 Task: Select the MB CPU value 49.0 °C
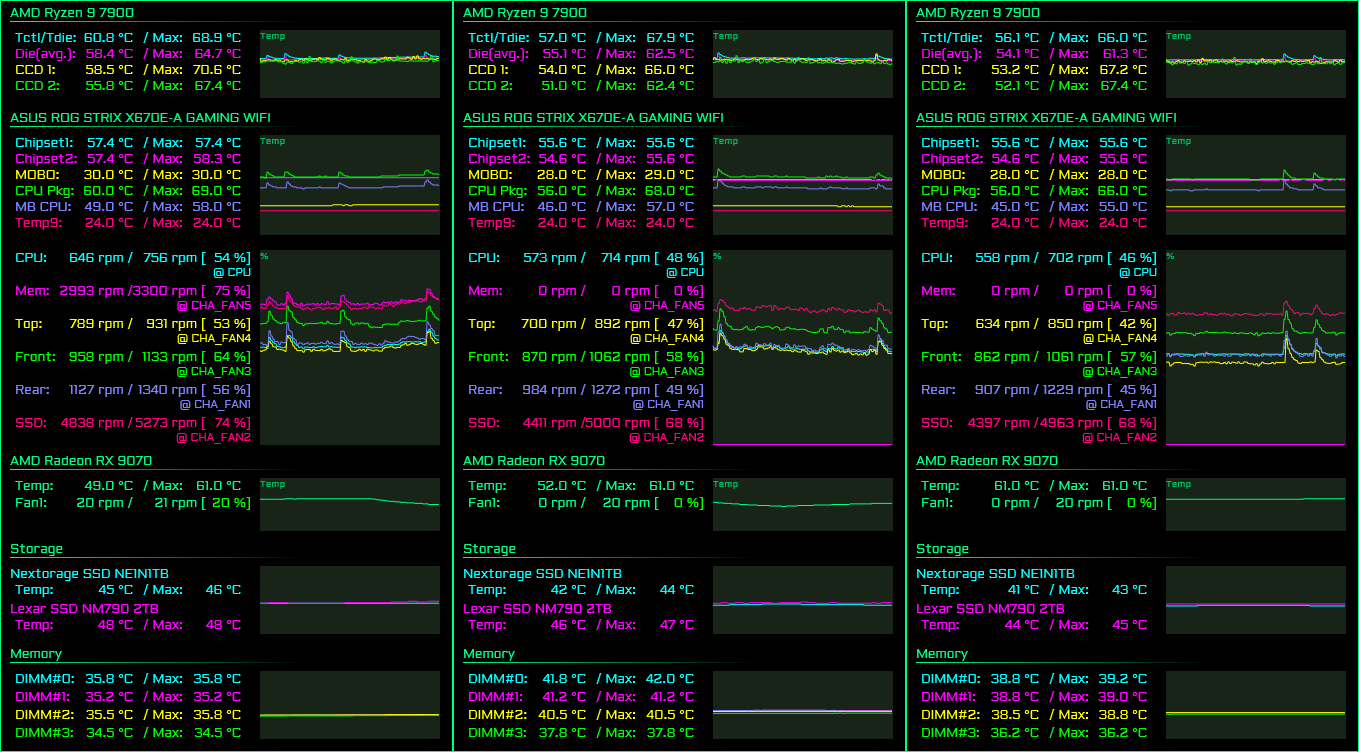(109, 207)
